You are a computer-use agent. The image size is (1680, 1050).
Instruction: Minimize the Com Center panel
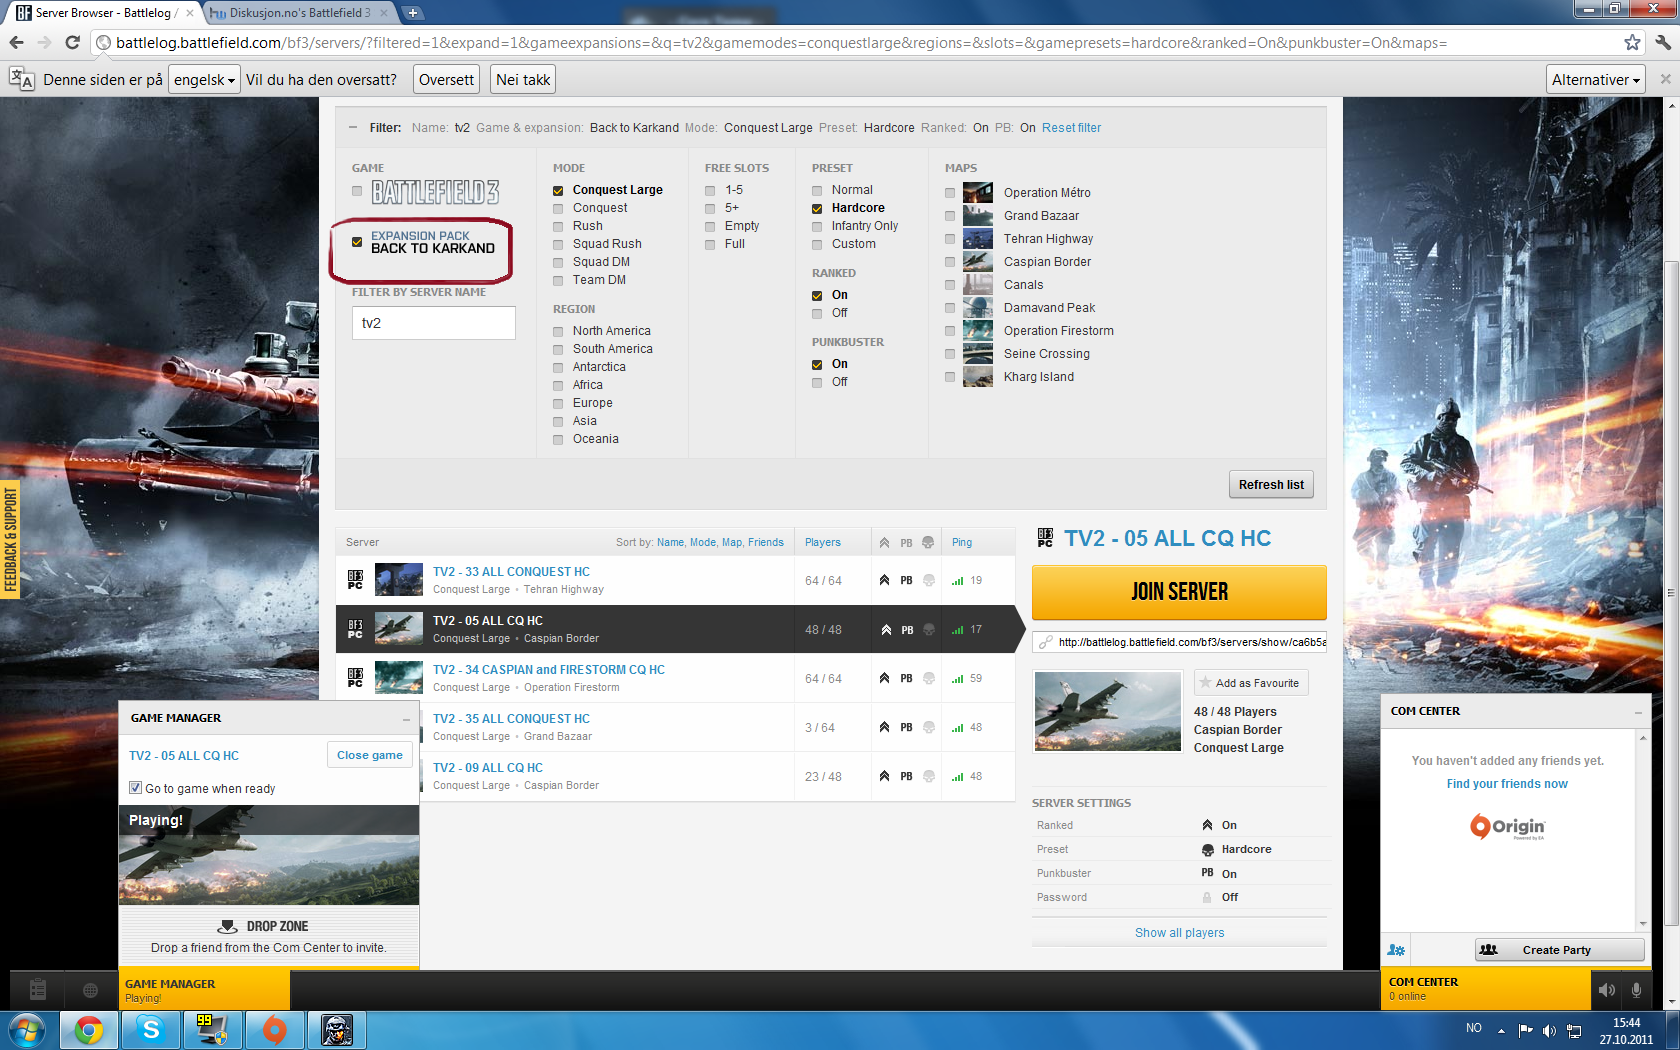click(x=1638, y=712)
